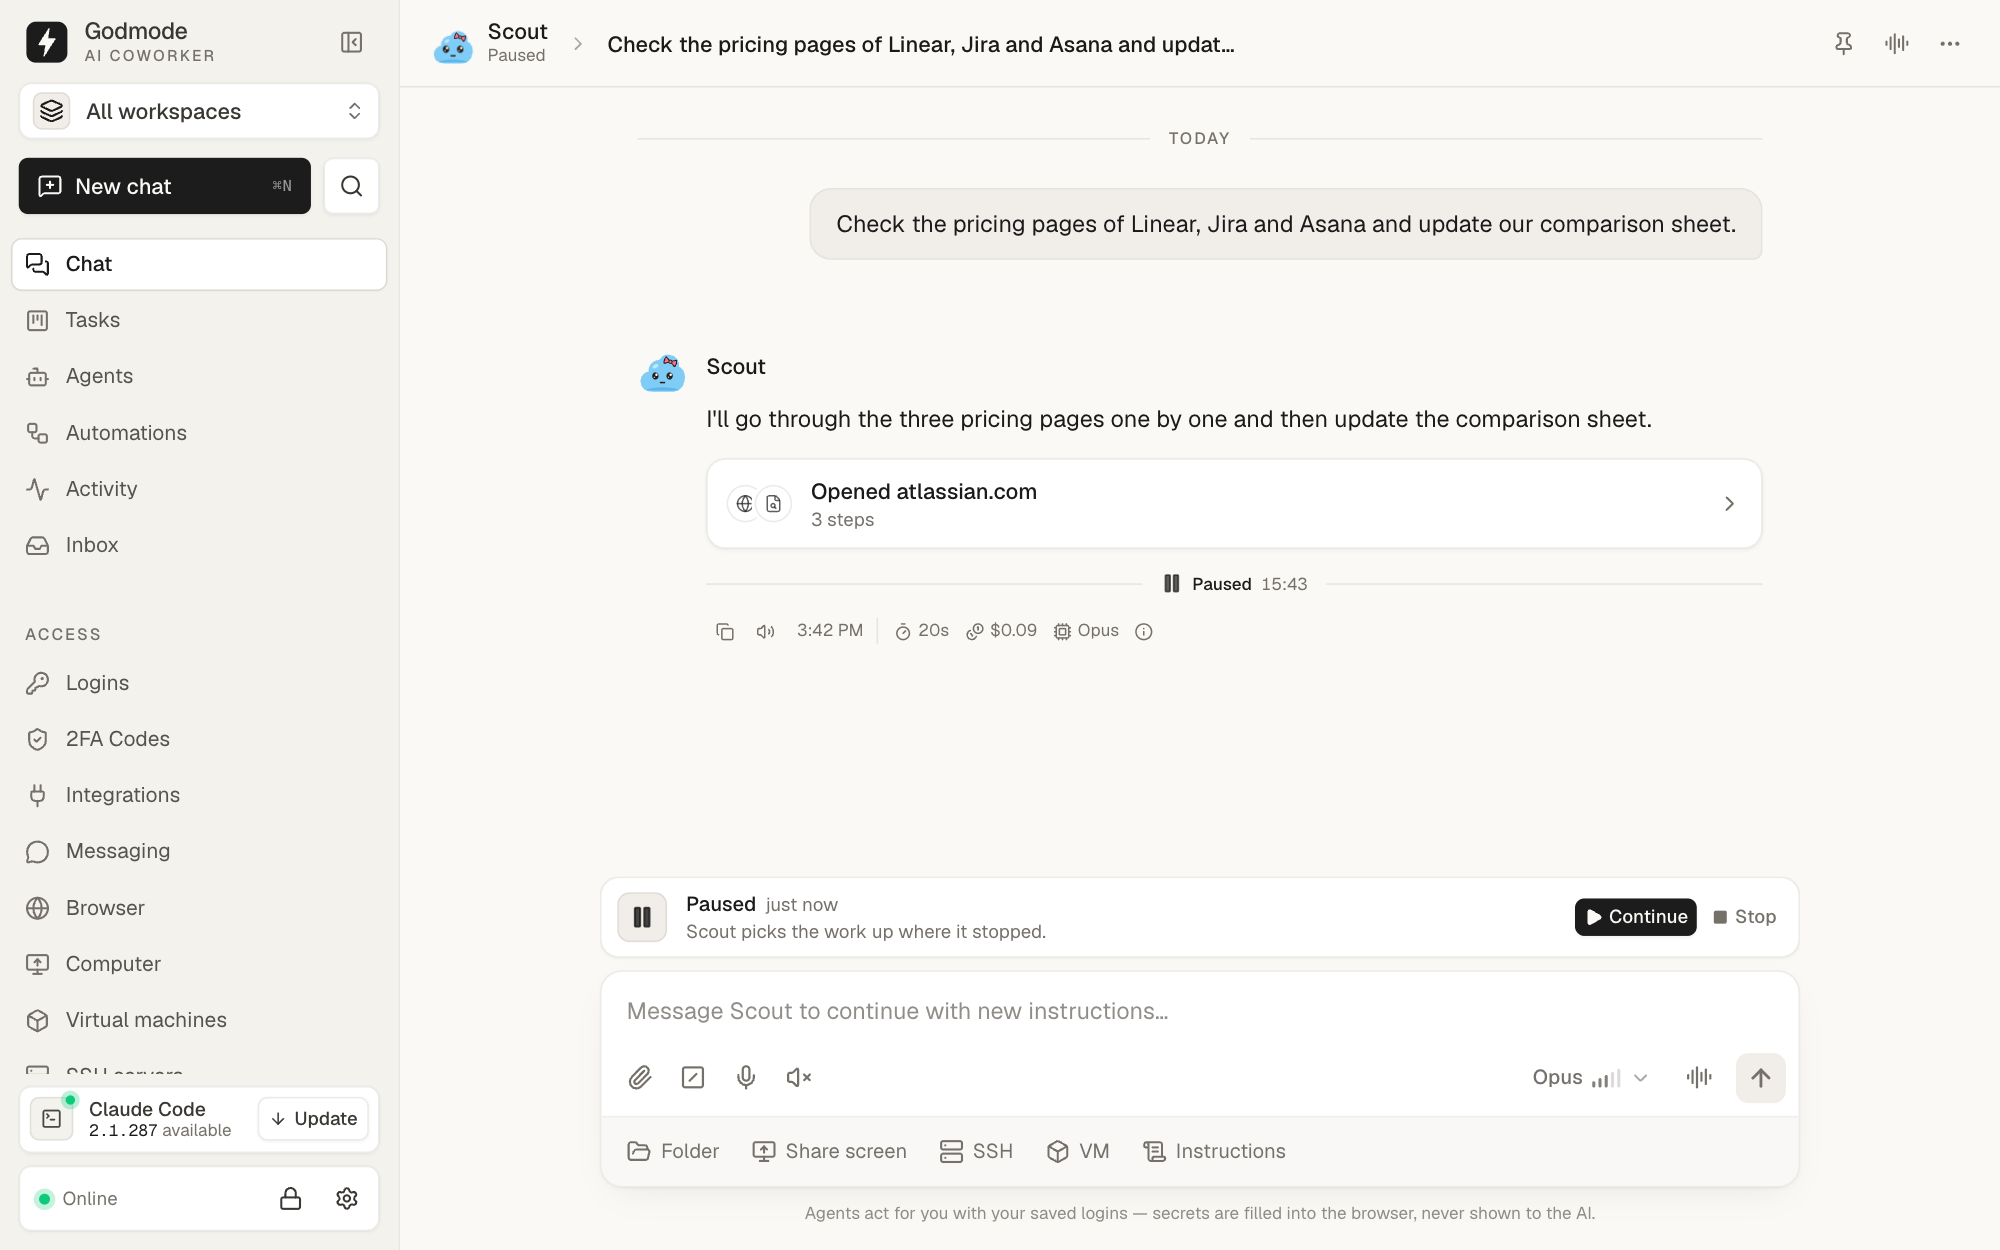This screenshot has height=1250, width=2000.
Task: Show message info icon next to Opus
Action: point(1144,631)
